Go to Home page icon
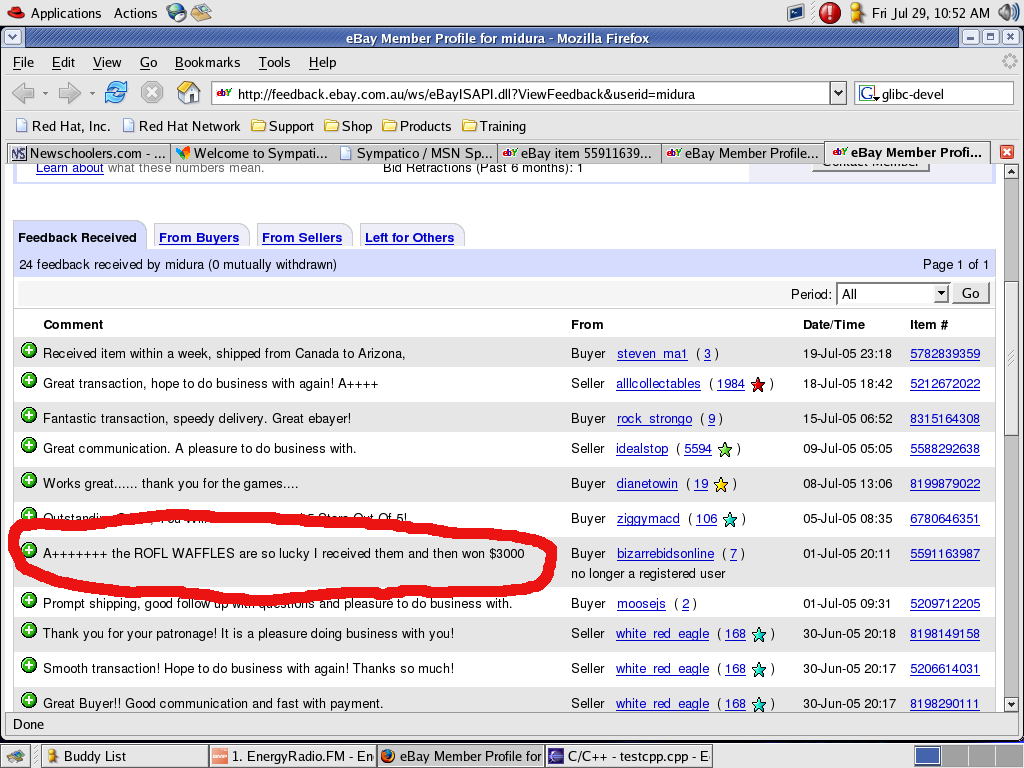Image resolution: width=1024 pixels, height=768 pixels. click(x=188, y=94)
